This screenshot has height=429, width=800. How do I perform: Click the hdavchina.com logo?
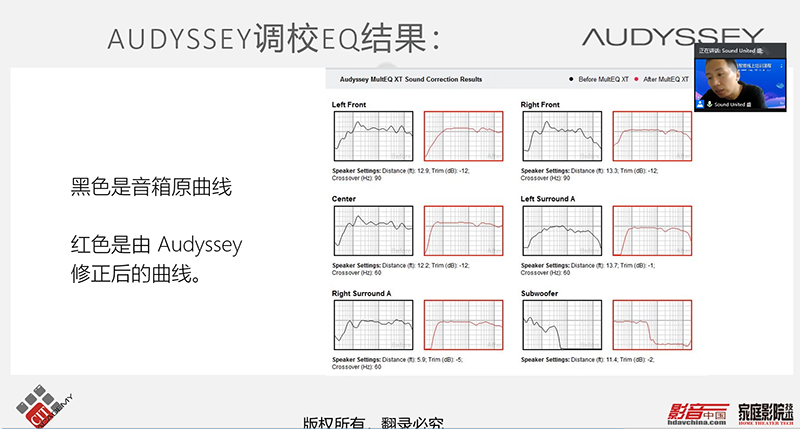click(697, 414)
